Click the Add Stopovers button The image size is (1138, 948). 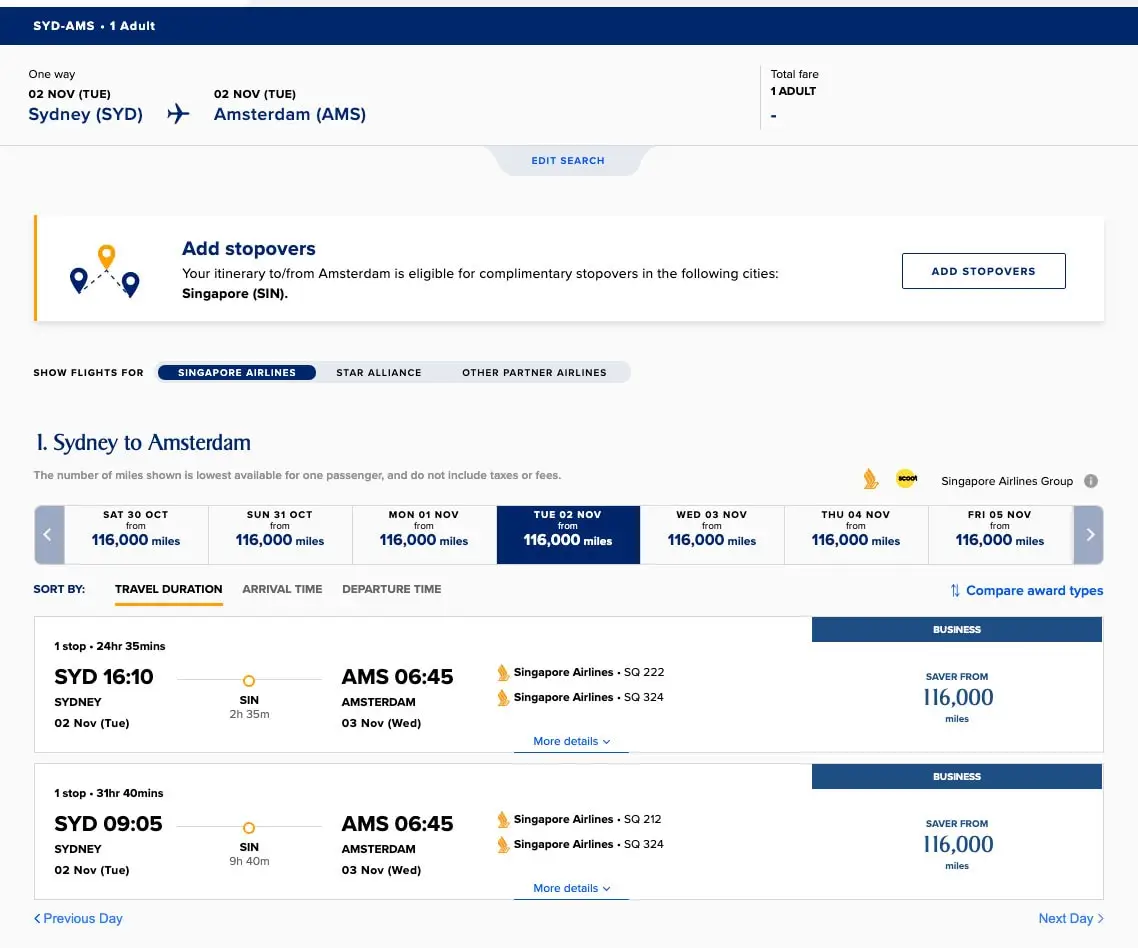(x=983, y=271)
